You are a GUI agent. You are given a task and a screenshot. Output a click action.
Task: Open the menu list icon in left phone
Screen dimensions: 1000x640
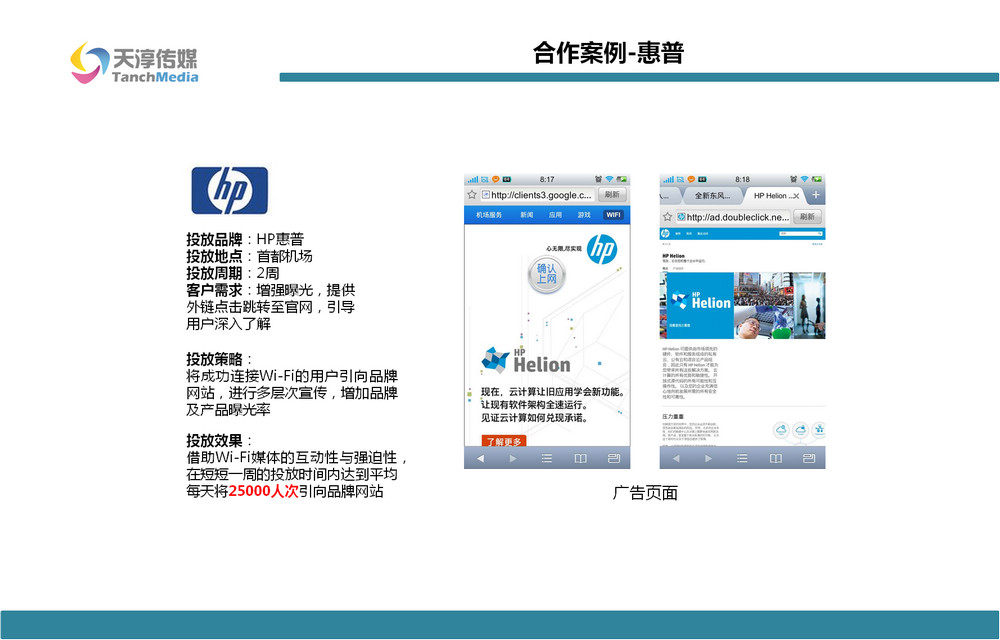pos(547,458)
